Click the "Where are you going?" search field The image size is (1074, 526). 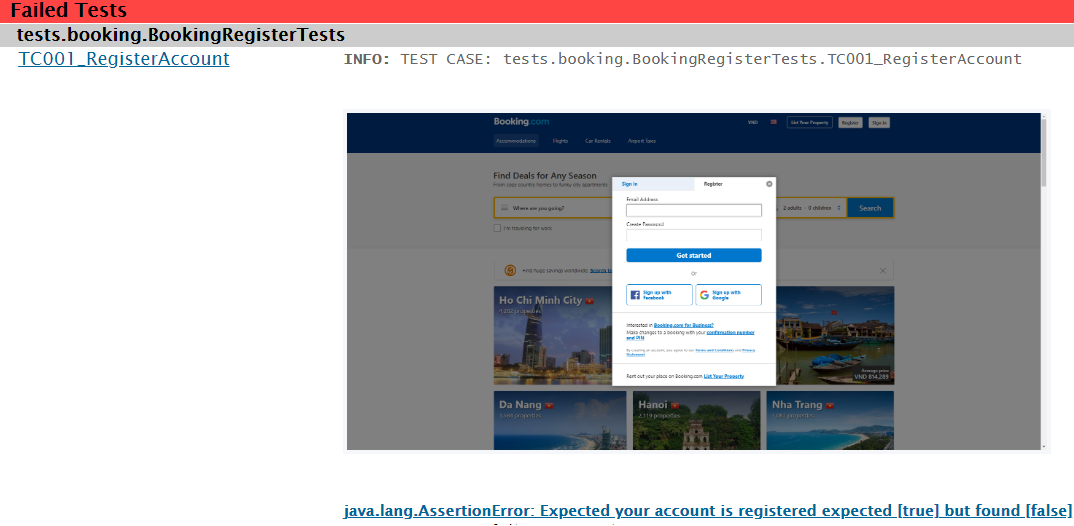[553, 208]
